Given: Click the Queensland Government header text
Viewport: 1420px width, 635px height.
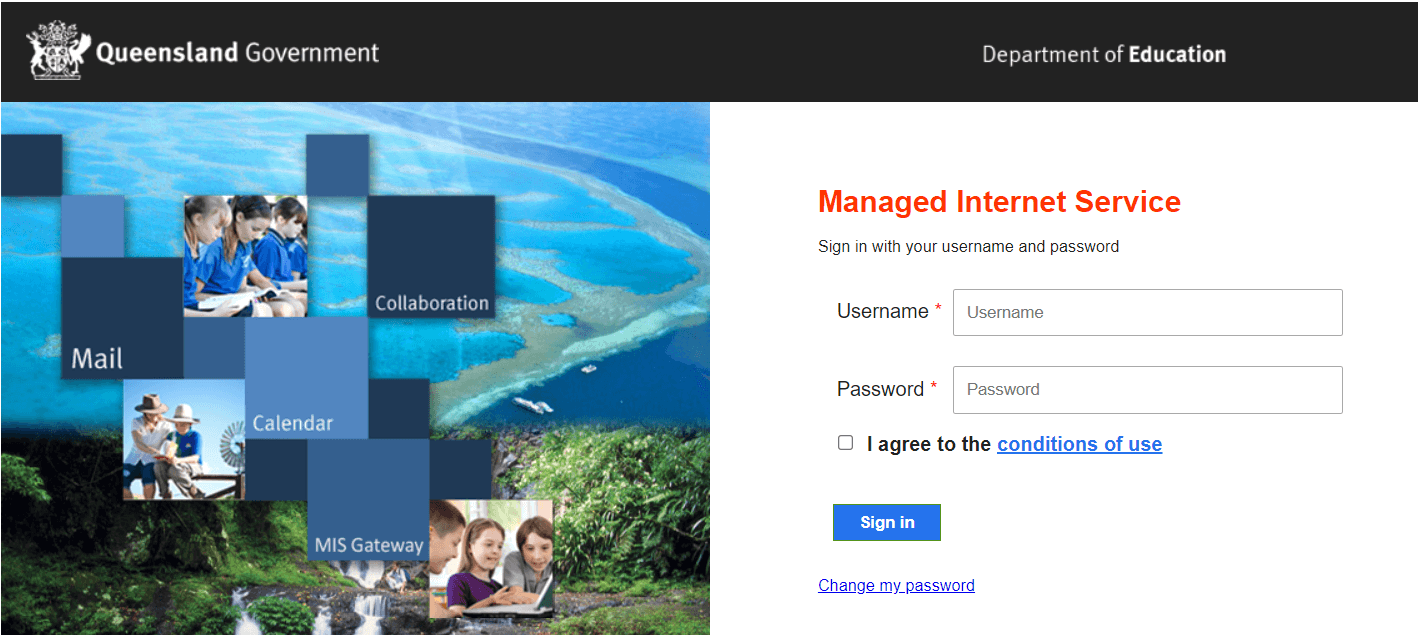Looking at the screenshot, I should click(x=237, y=52).
